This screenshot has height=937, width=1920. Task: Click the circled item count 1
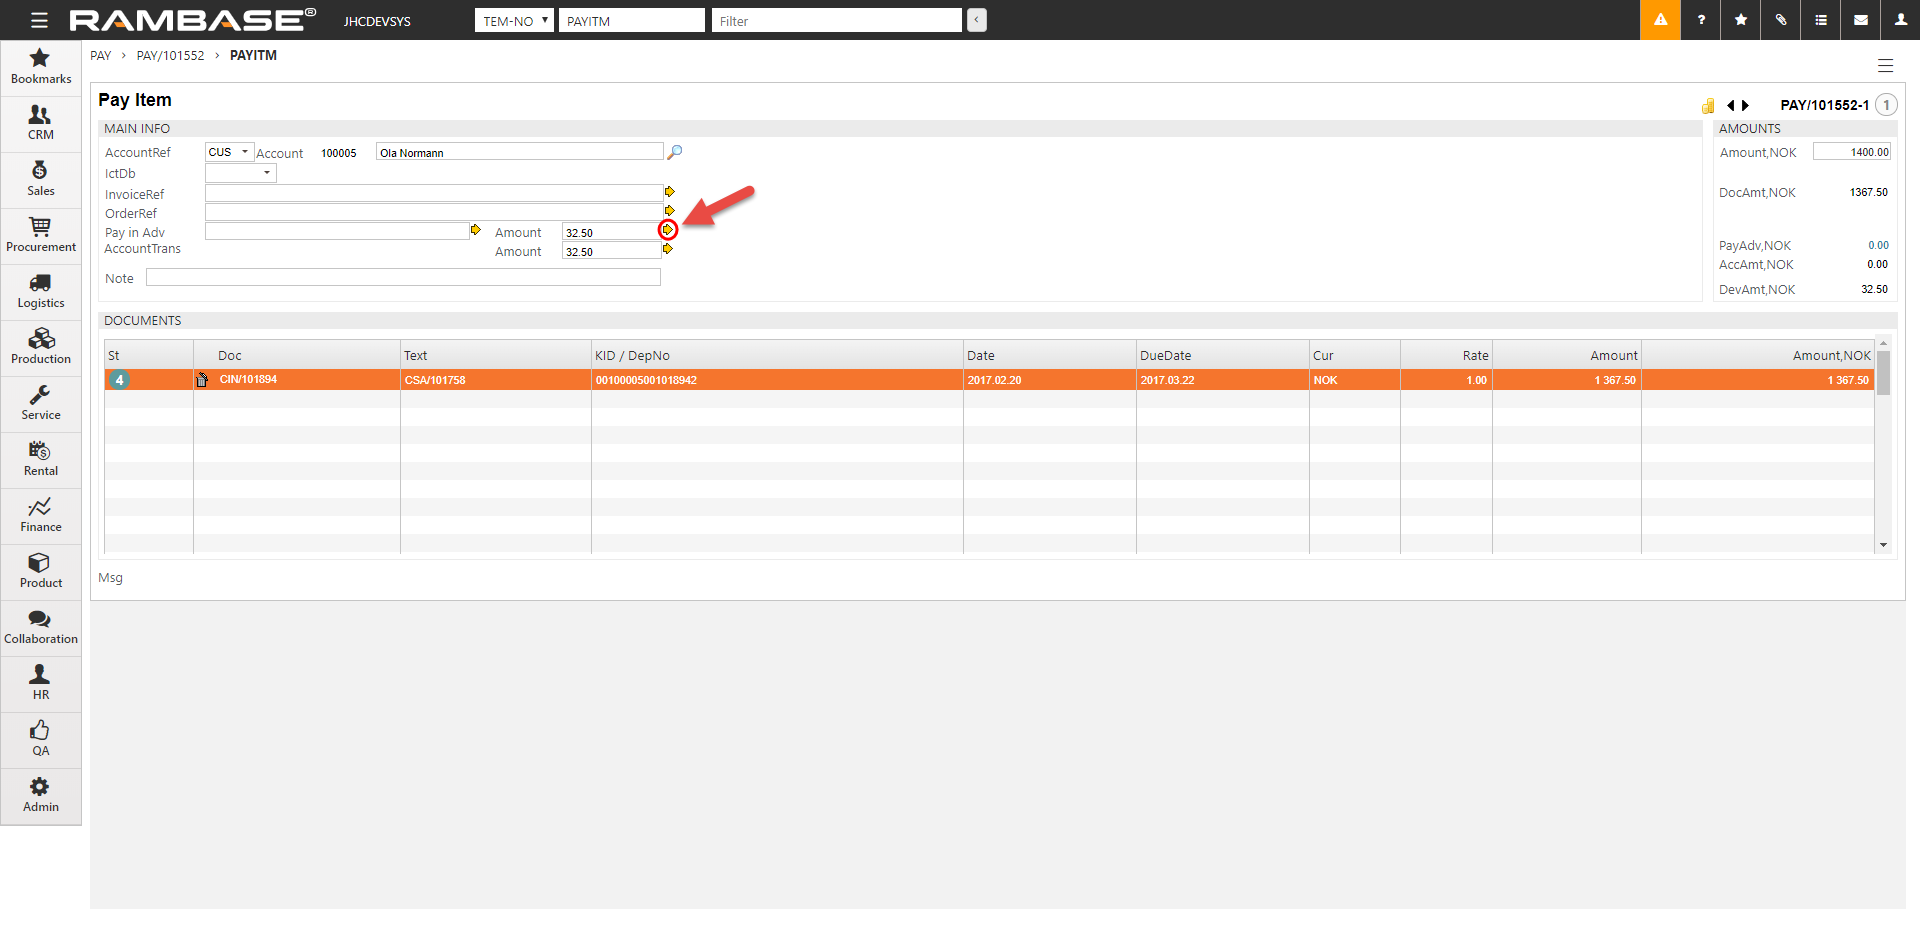click(1887, 105)
